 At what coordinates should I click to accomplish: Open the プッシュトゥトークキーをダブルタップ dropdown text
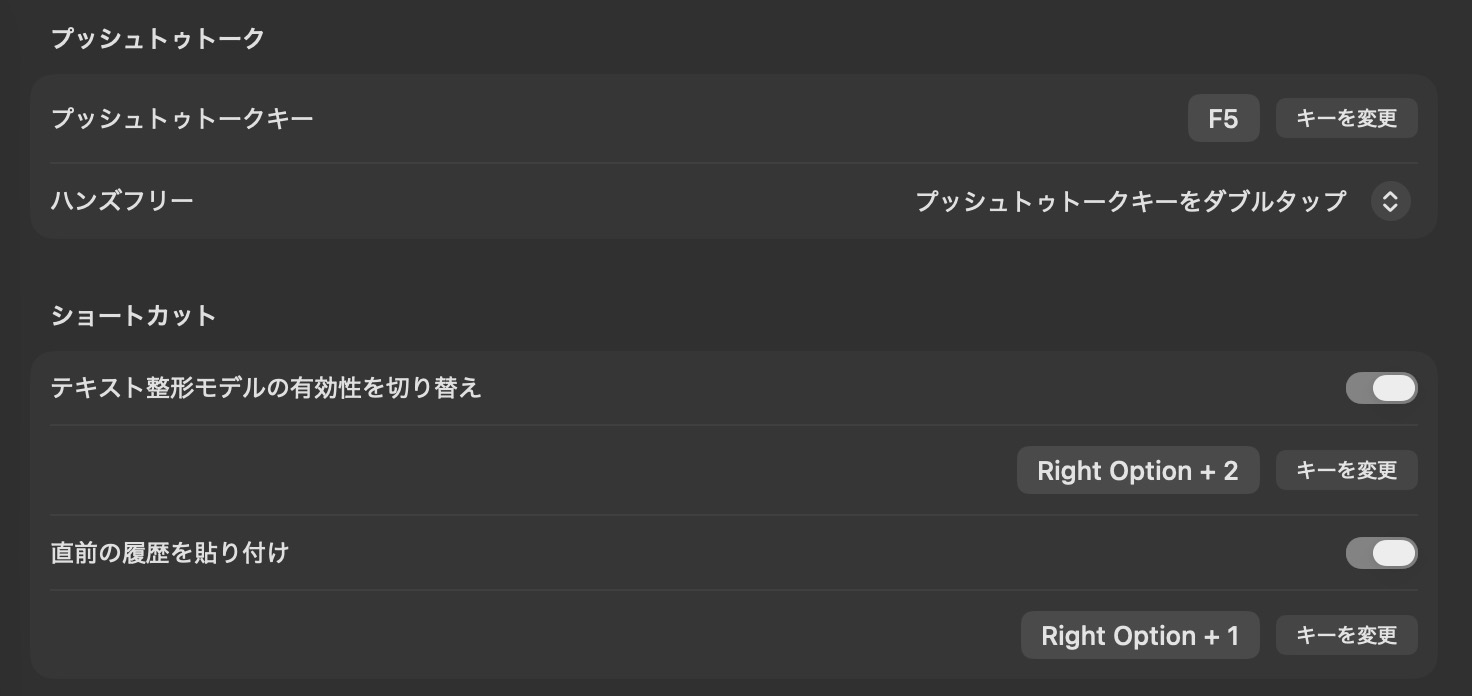click(x=1131, y=201)
